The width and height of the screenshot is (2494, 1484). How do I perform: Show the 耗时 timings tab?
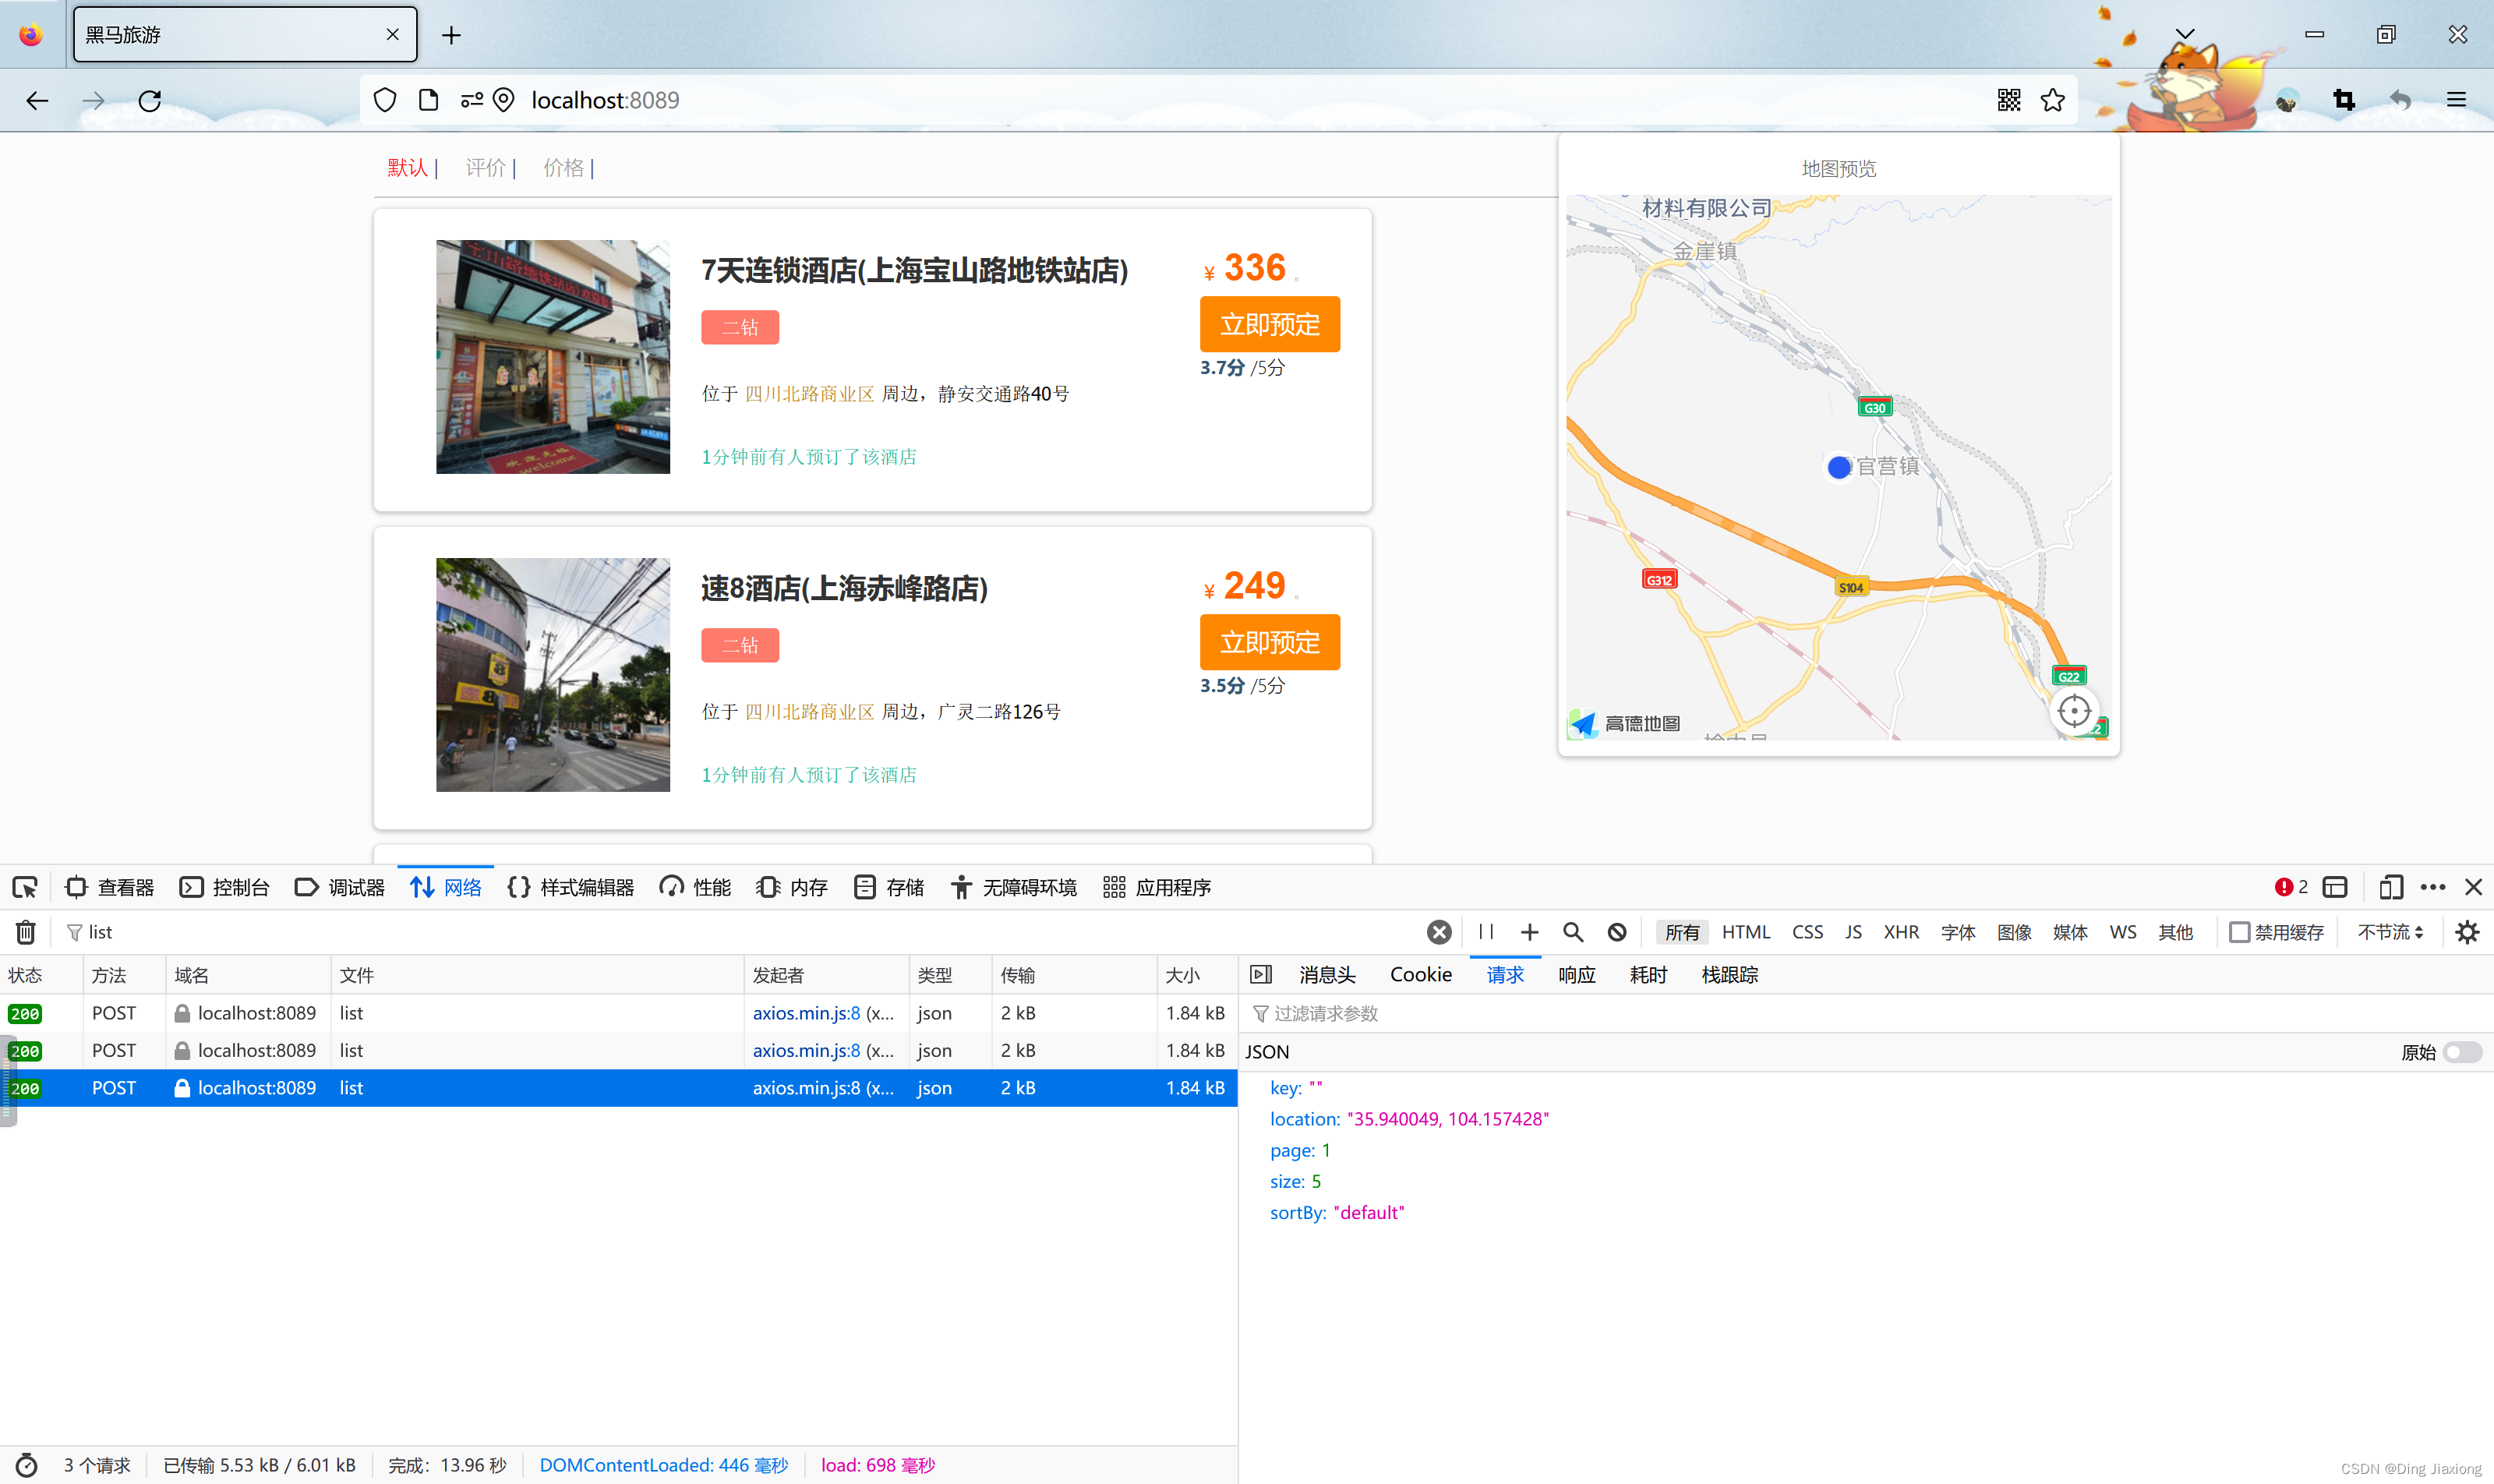tap(1649, 975)
